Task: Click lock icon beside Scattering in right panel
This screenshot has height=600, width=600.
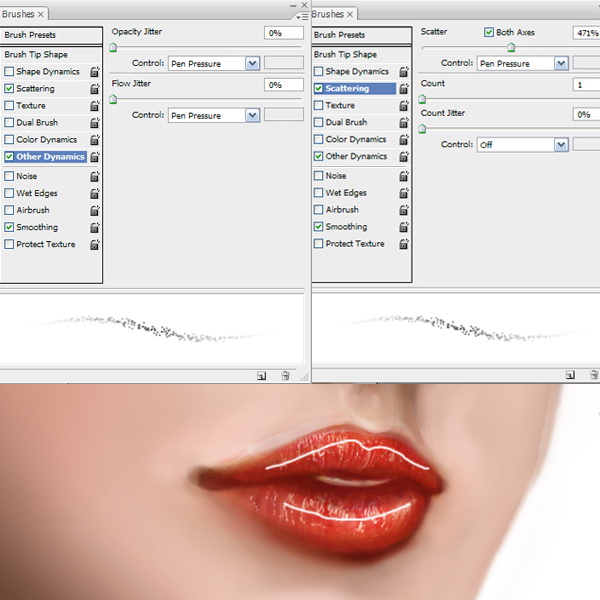Action: pyautogui.click(x=404, y=88)
